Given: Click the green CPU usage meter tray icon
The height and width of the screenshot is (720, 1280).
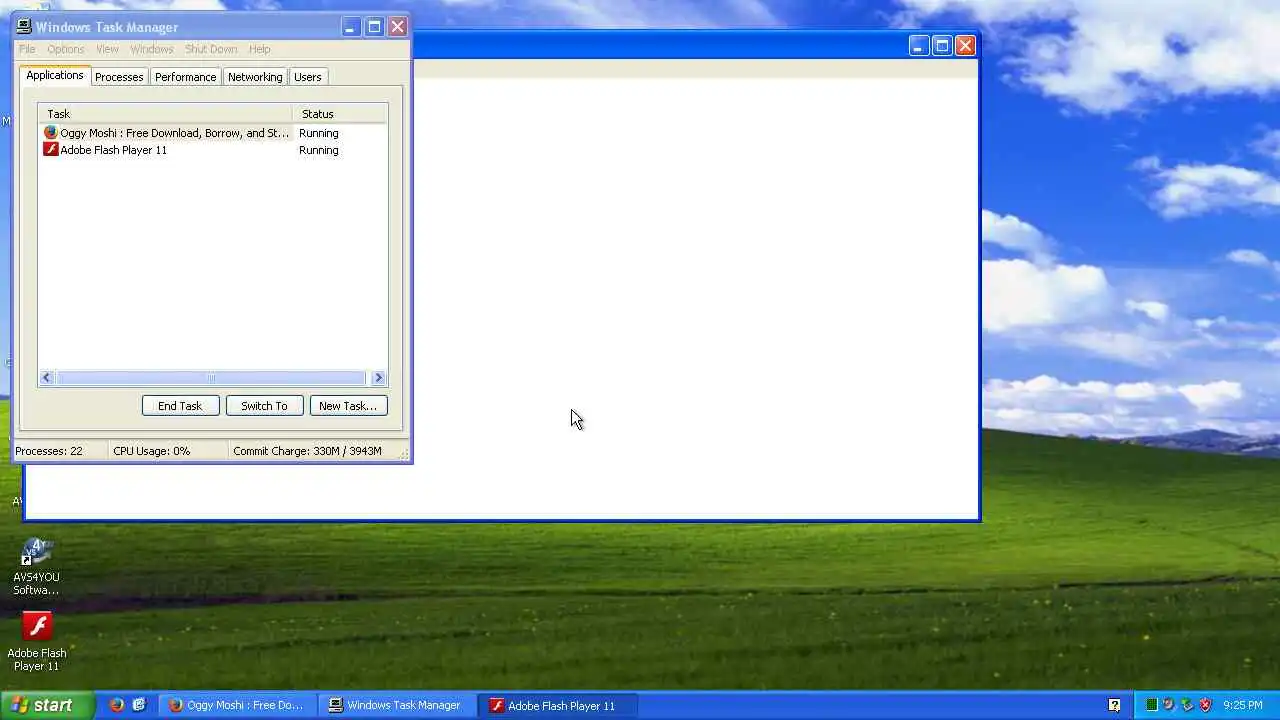Looking at the screenshot, I should [1151, 705].
